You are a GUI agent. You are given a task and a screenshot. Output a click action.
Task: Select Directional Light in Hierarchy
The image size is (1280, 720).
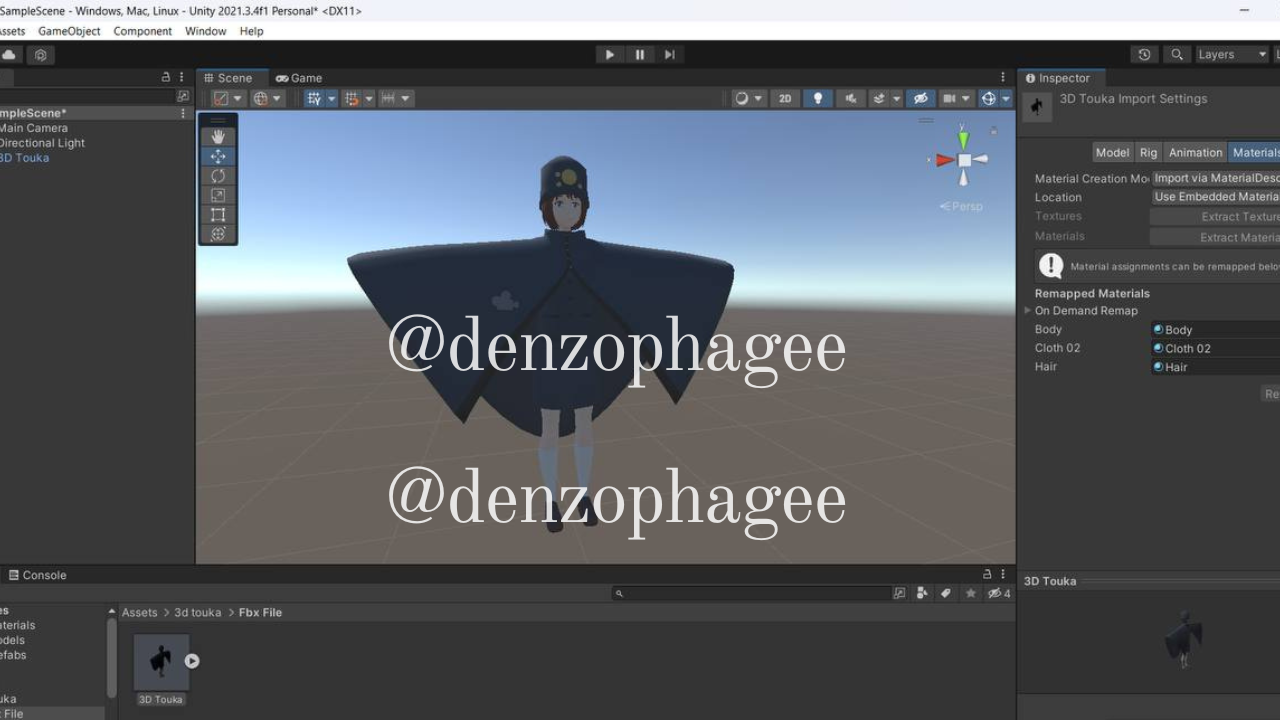tap(41, 143)
